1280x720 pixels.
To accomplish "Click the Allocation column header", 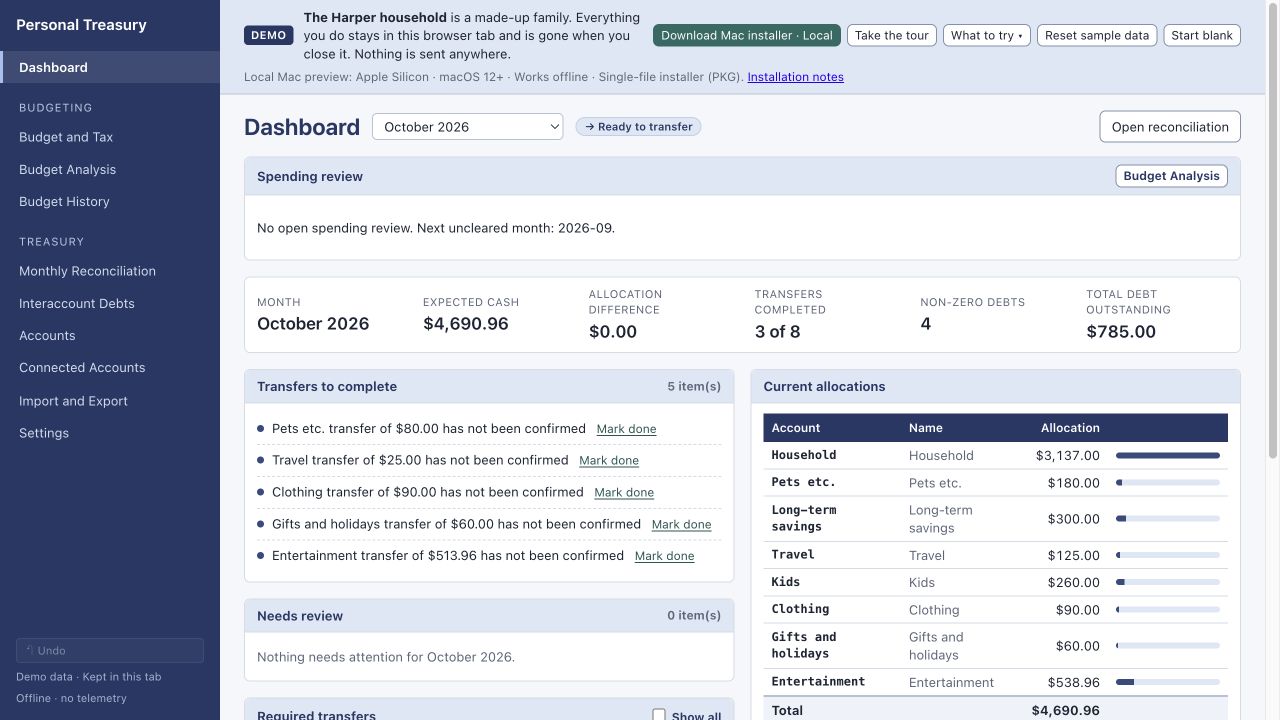I will coord(1070,428).
